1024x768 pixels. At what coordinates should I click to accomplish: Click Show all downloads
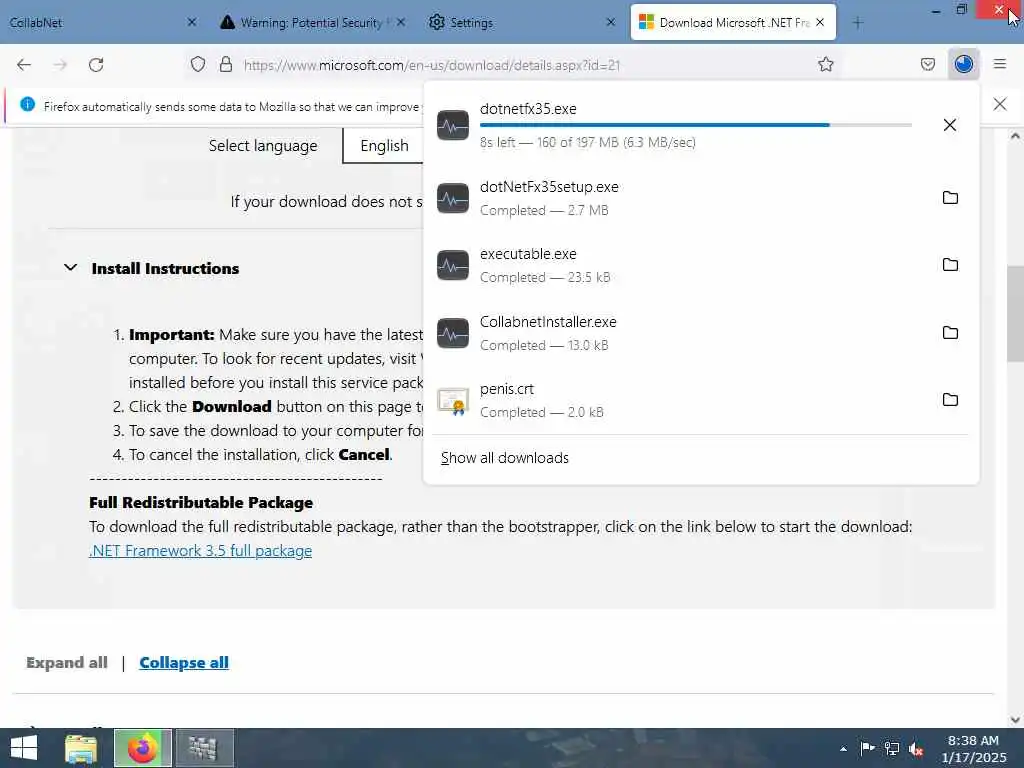click(x=505, y=458)
